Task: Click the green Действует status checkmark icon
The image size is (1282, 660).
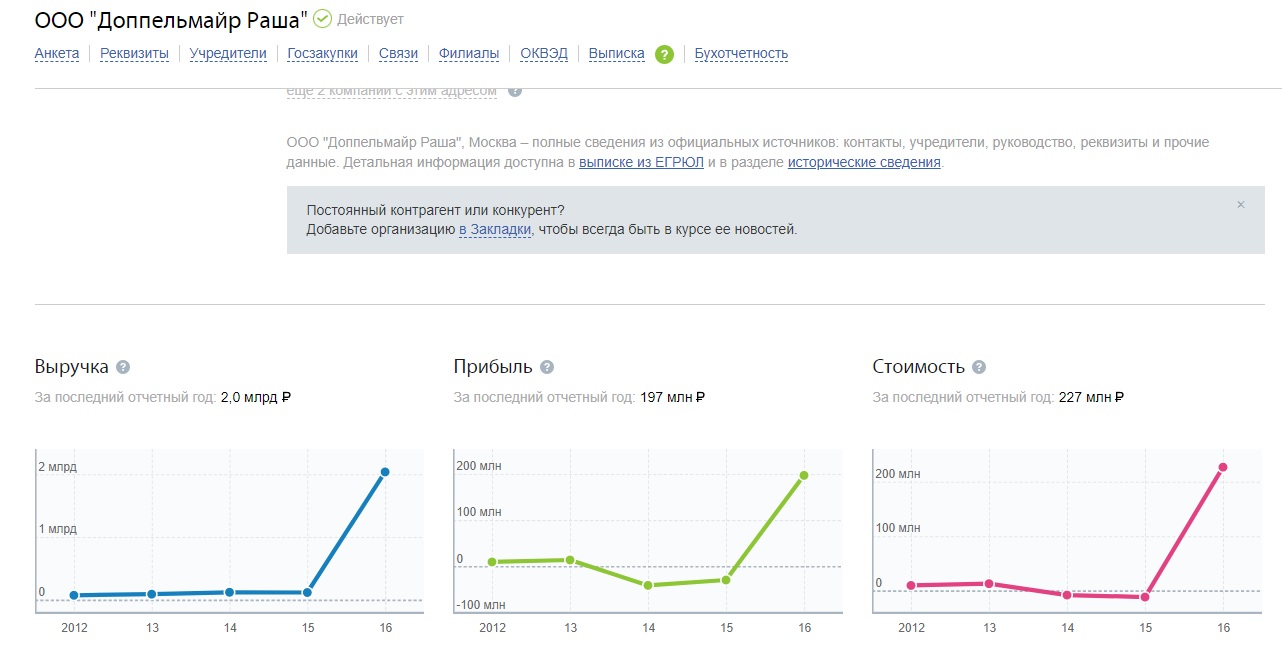Action: coord(322,19)
